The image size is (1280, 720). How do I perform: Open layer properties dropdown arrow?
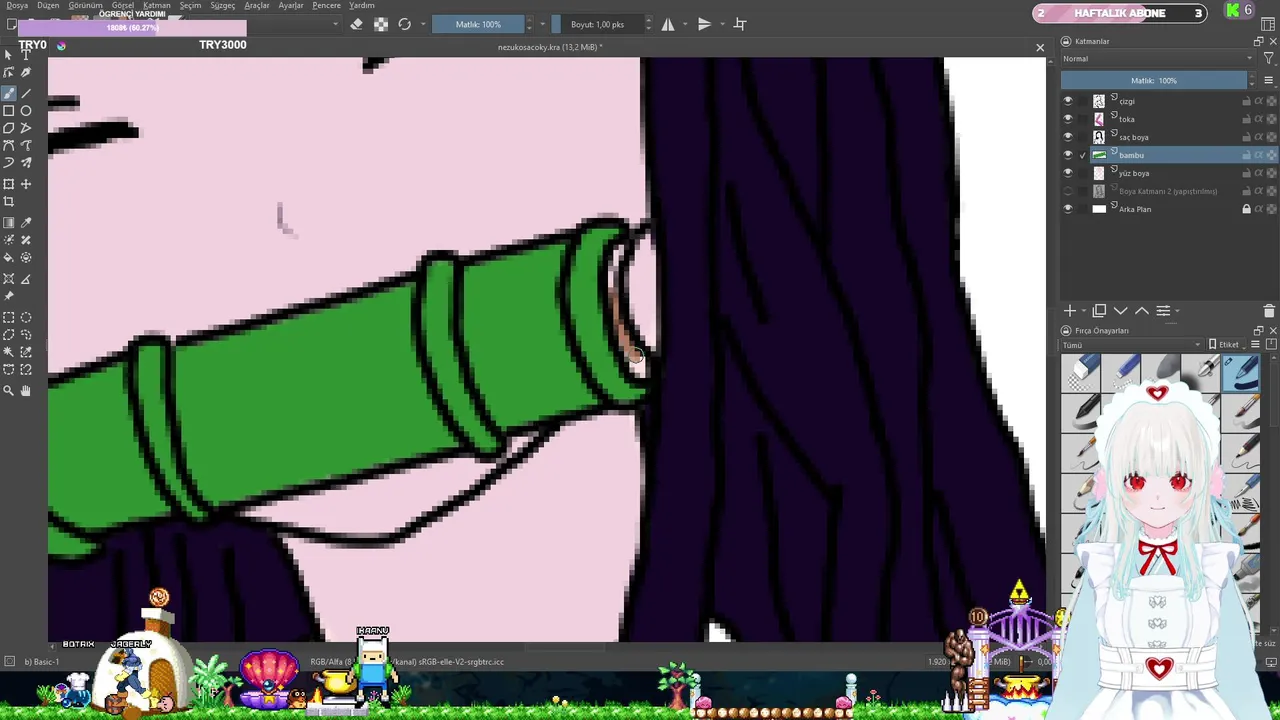click(1177, 311)
